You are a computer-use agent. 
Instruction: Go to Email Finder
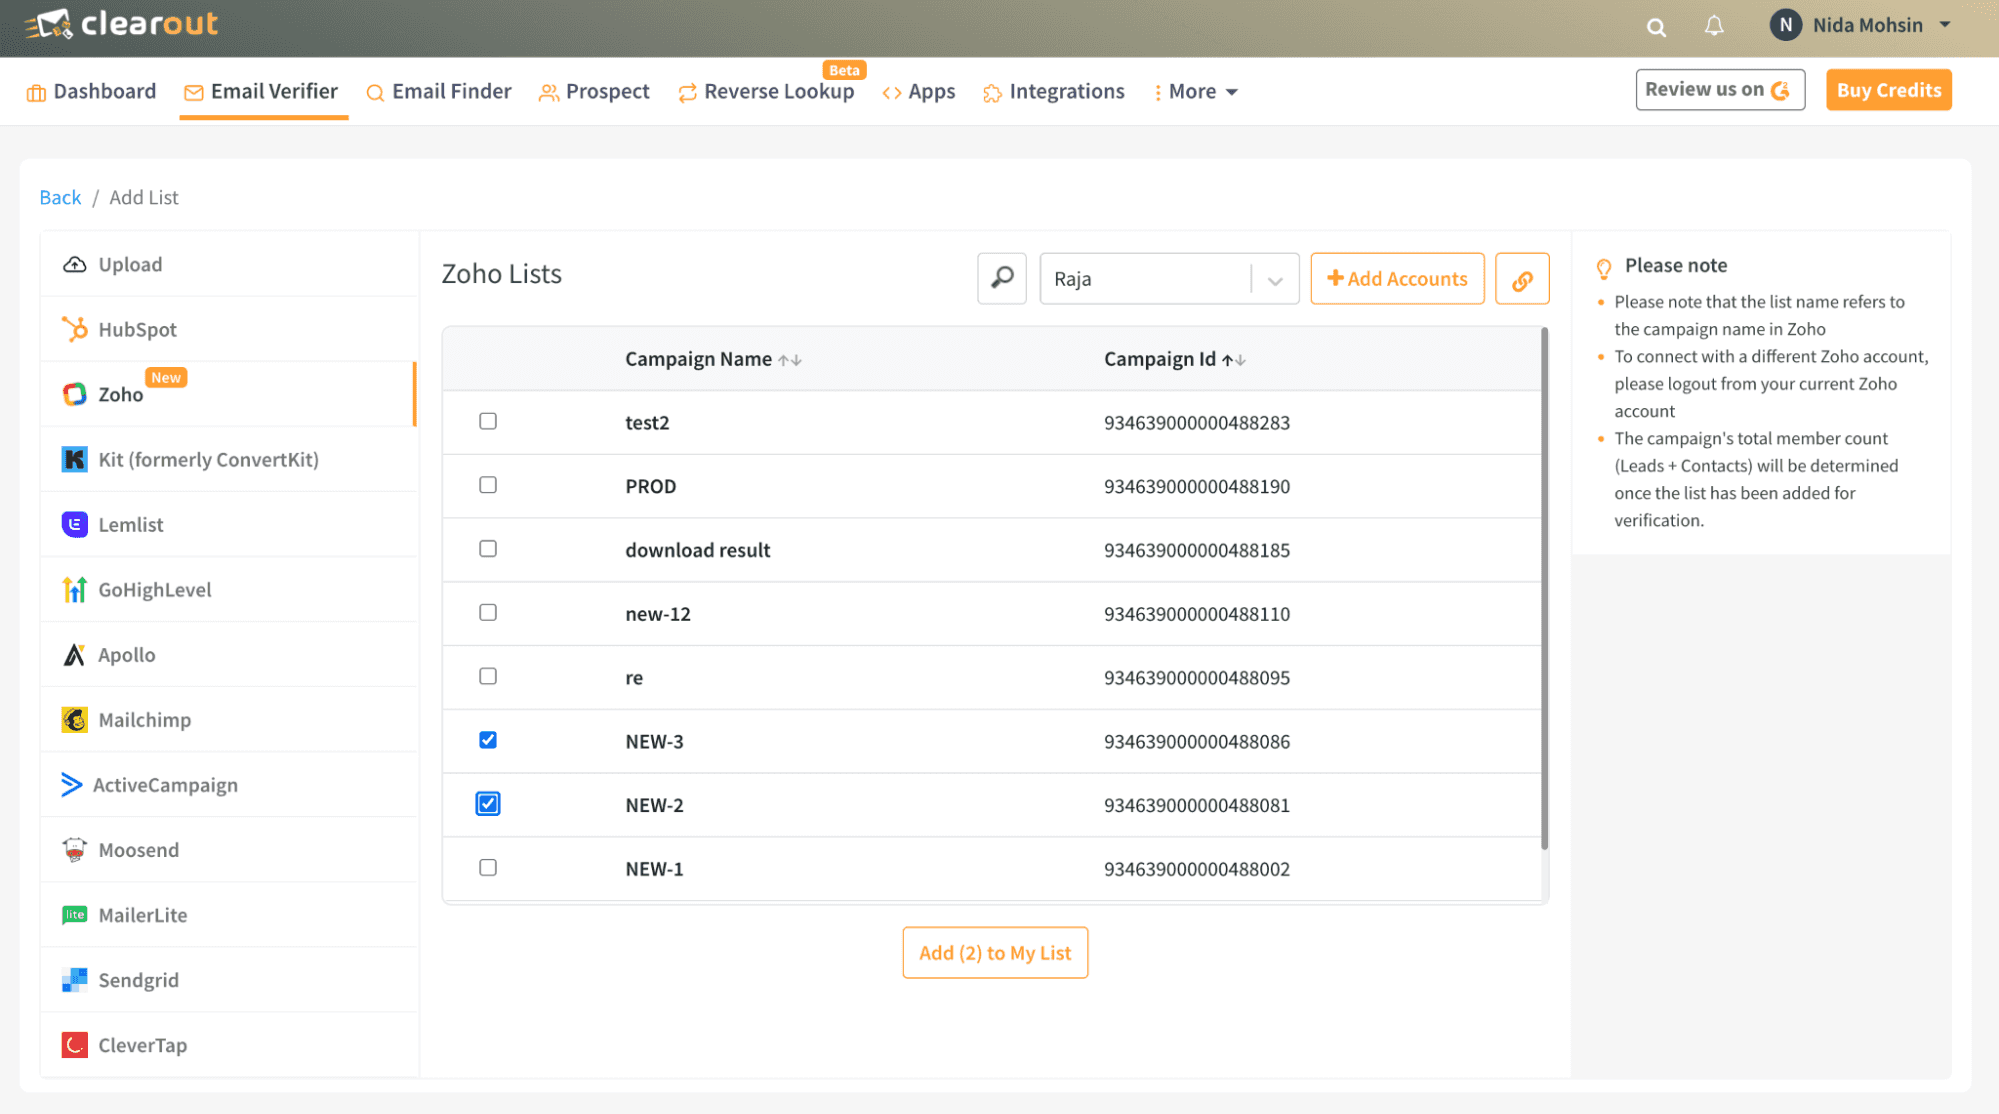click(439, 91)
